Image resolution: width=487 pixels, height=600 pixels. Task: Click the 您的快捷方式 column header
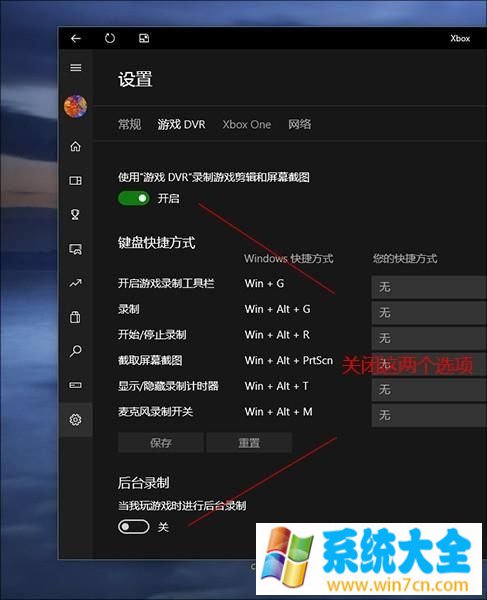(405, 259)
